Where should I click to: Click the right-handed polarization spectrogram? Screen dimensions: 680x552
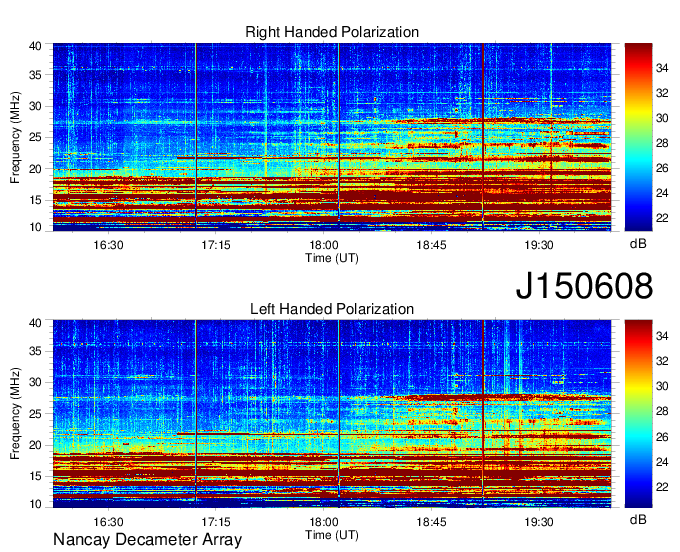(332, 137)
